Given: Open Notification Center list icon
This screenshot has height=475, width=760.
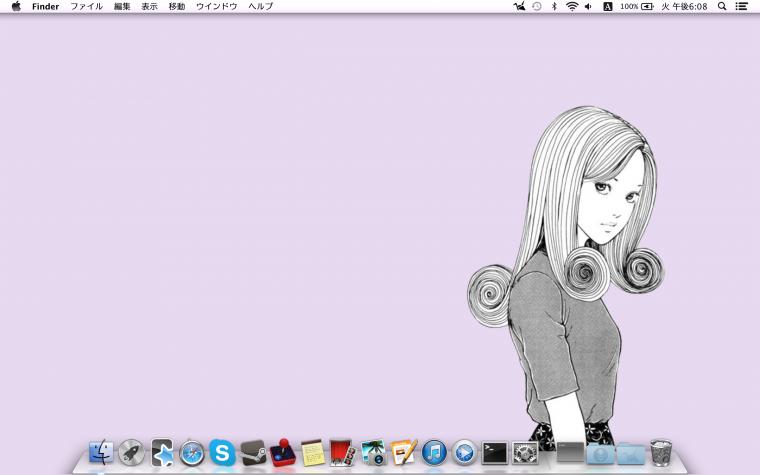Looking at the screenshot, I should [741, 6].
